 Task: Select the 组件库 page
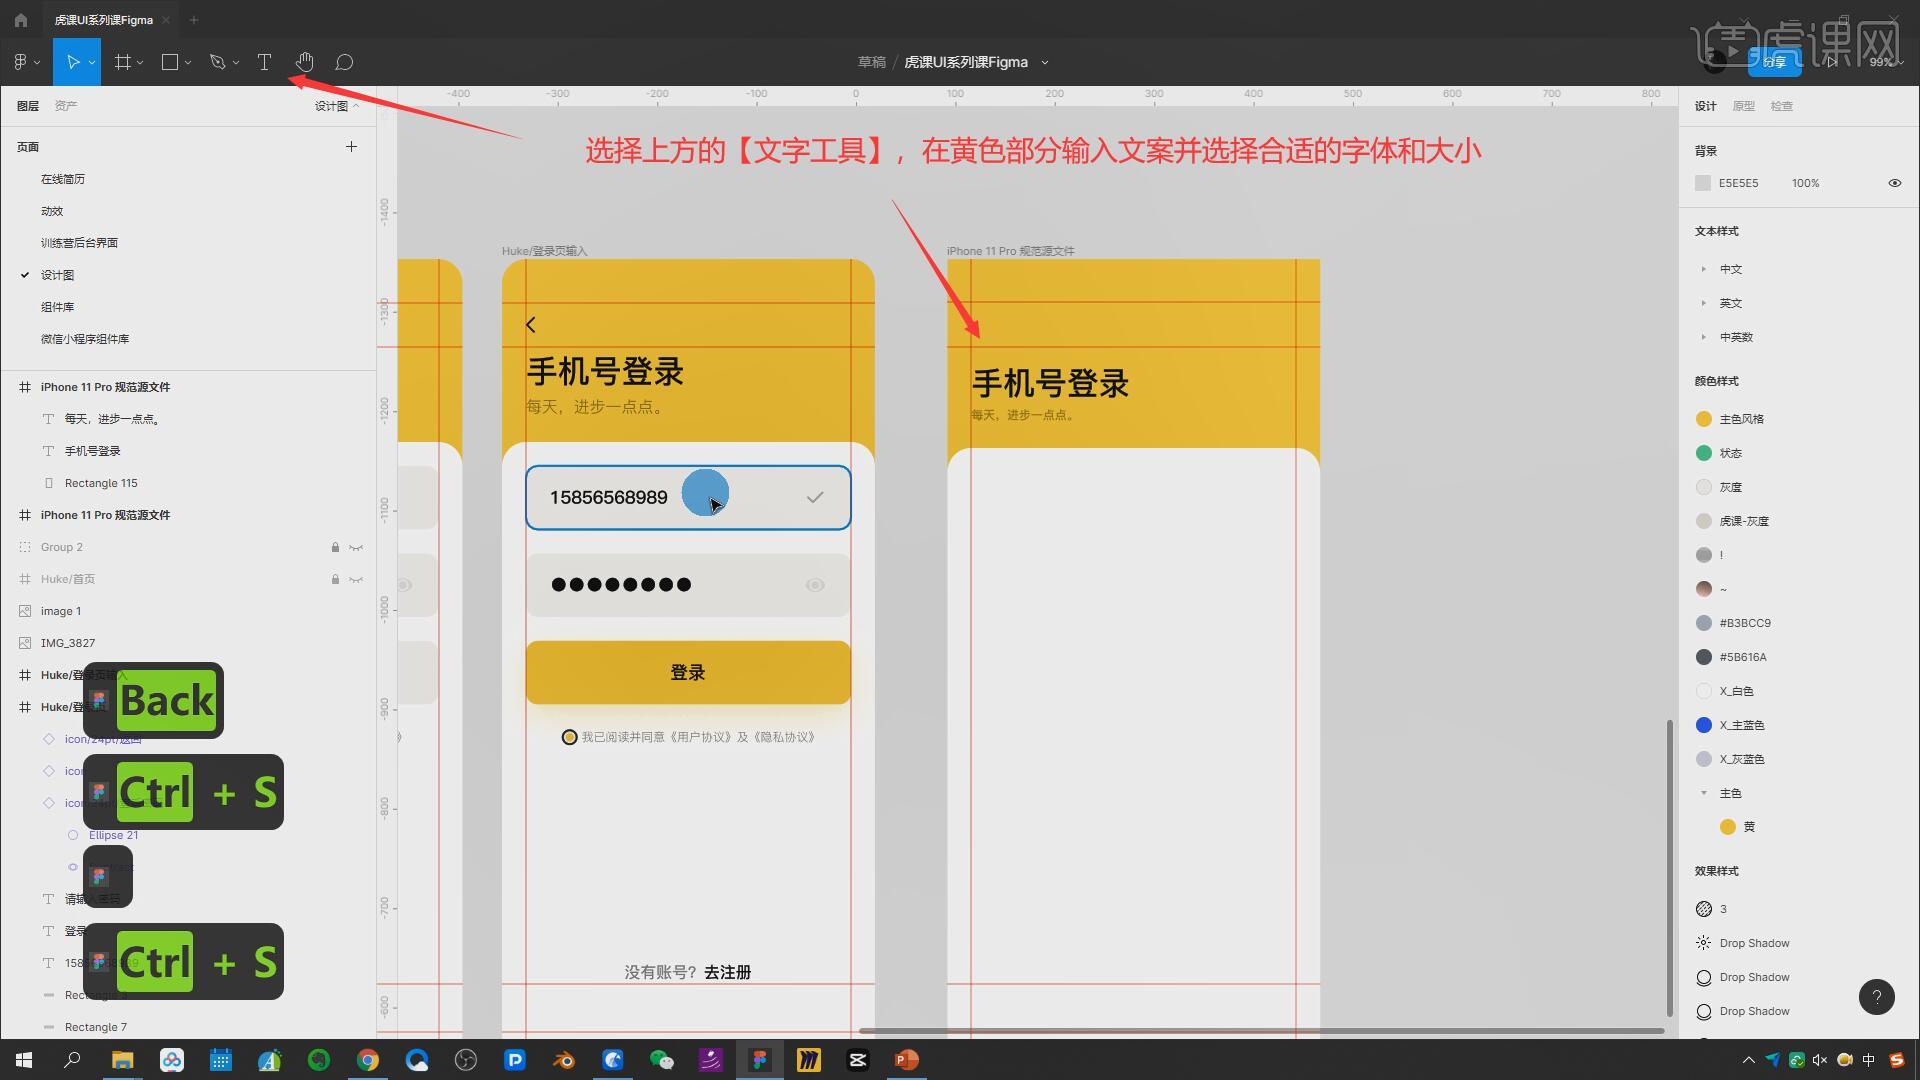(x=57, y=307)
